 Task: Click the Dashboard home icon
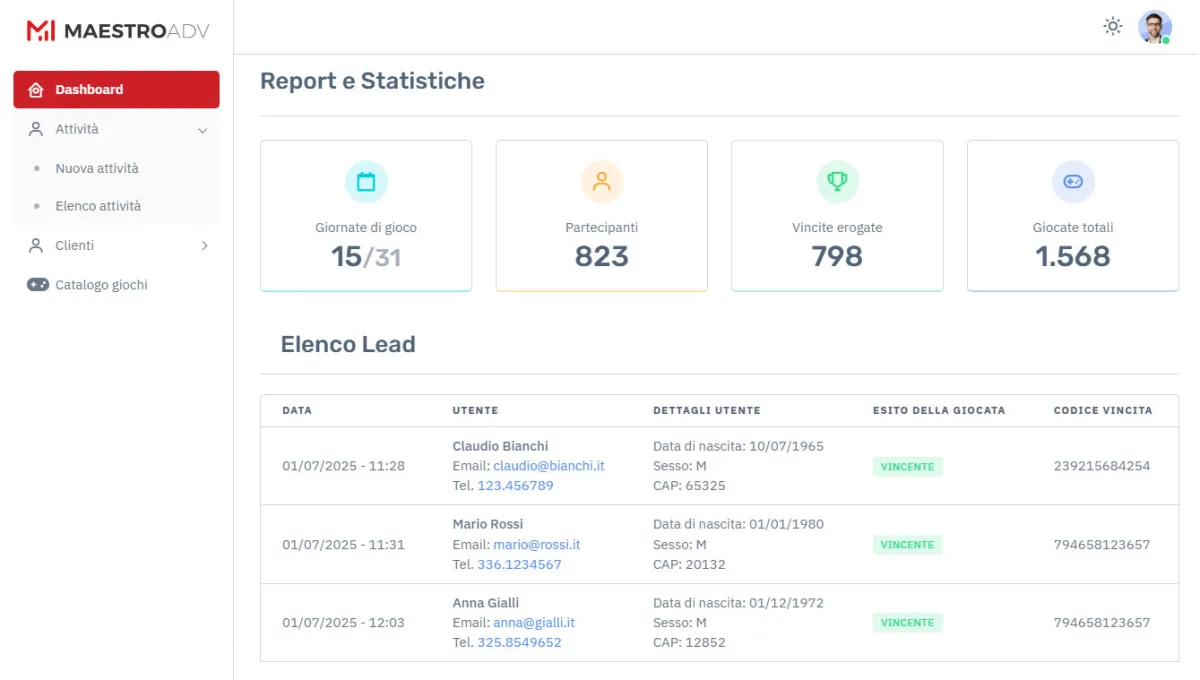(34, 89)
